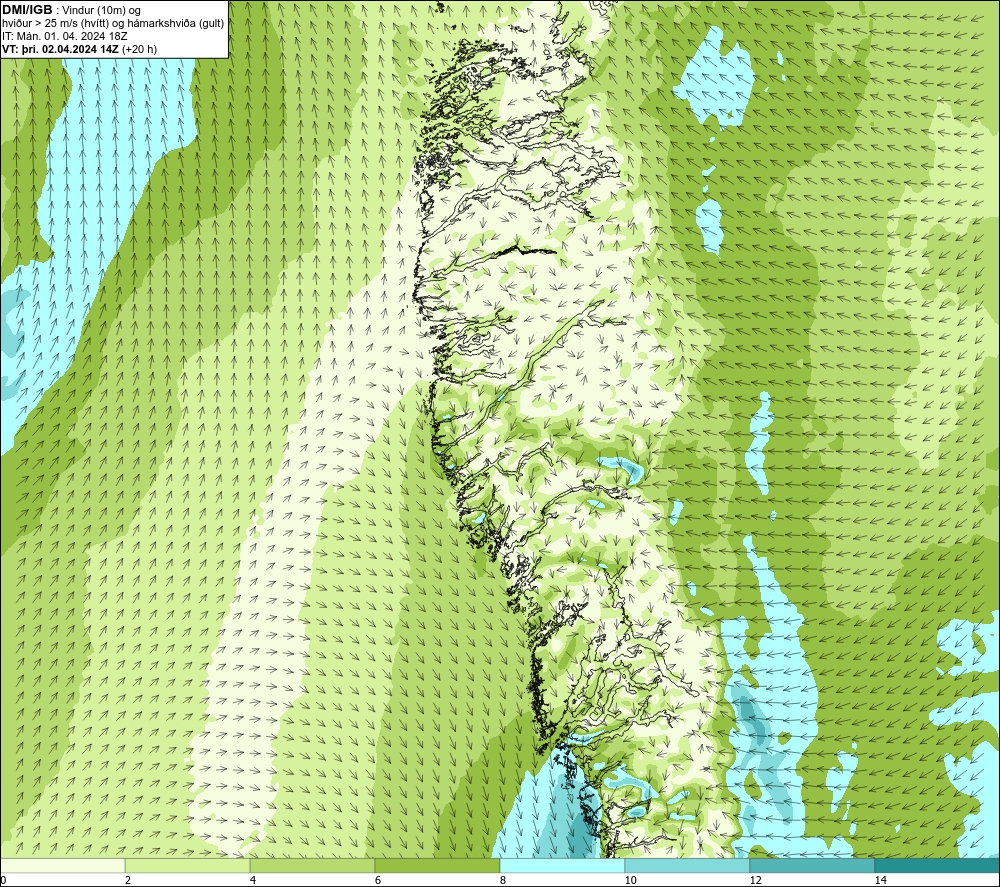Viewport: 1000px width, 887px height.
Task: Click the '4' scale label
Action: 253,880
